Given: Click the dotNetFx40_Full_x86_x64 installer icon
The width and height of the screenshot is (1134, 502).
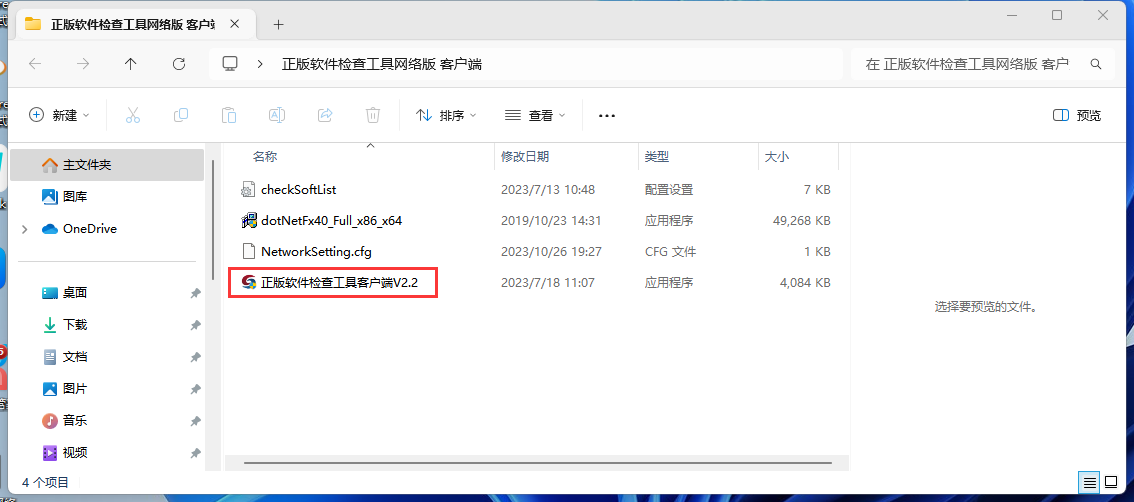Looking at the screenshot, I should pos(249,221).
